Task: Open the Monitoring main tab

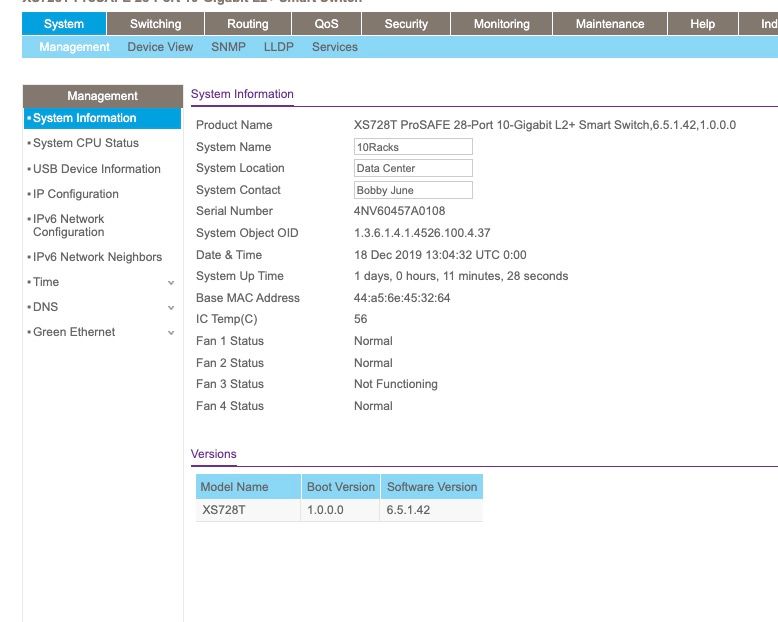Action: [x=502, y=24]
